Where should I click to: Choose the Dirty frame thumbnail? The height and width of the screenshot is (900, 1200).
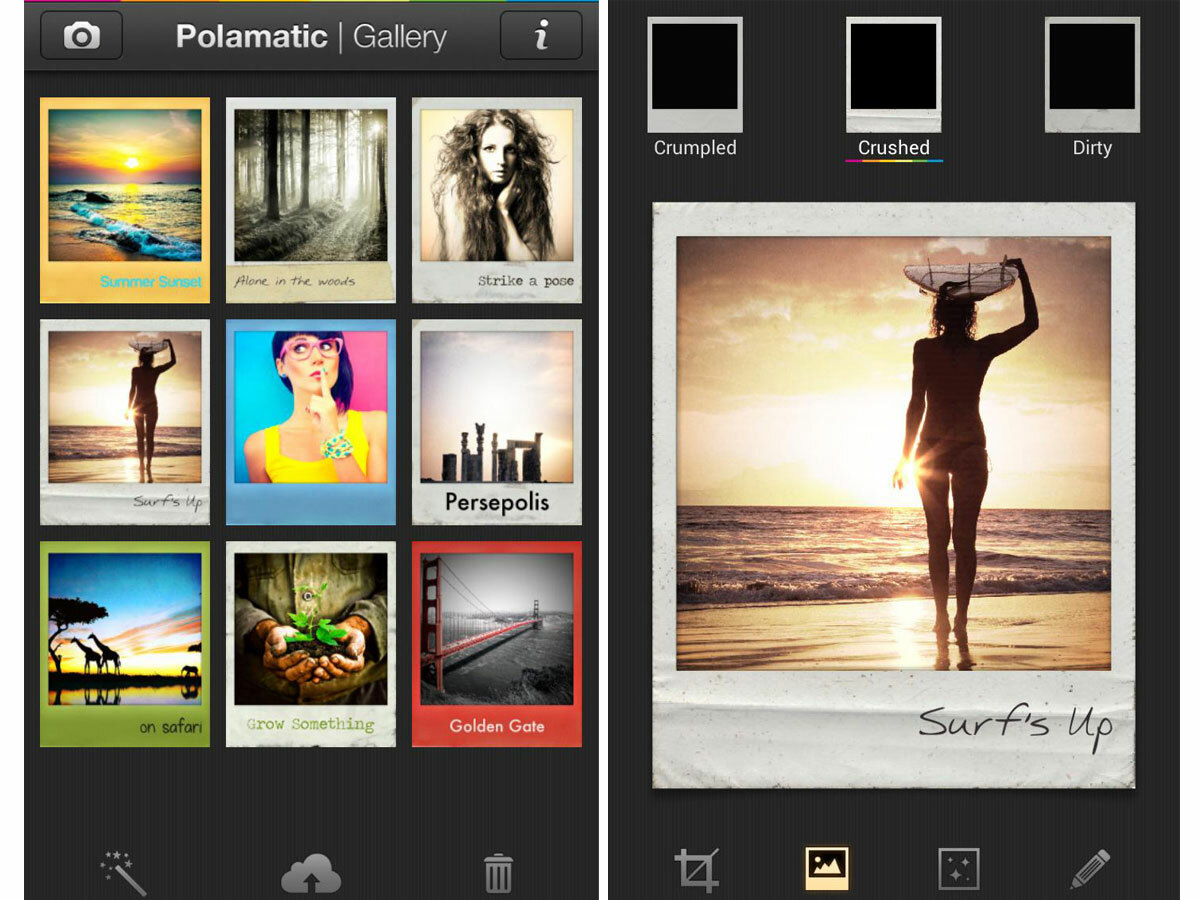(x=1092, y=74)
